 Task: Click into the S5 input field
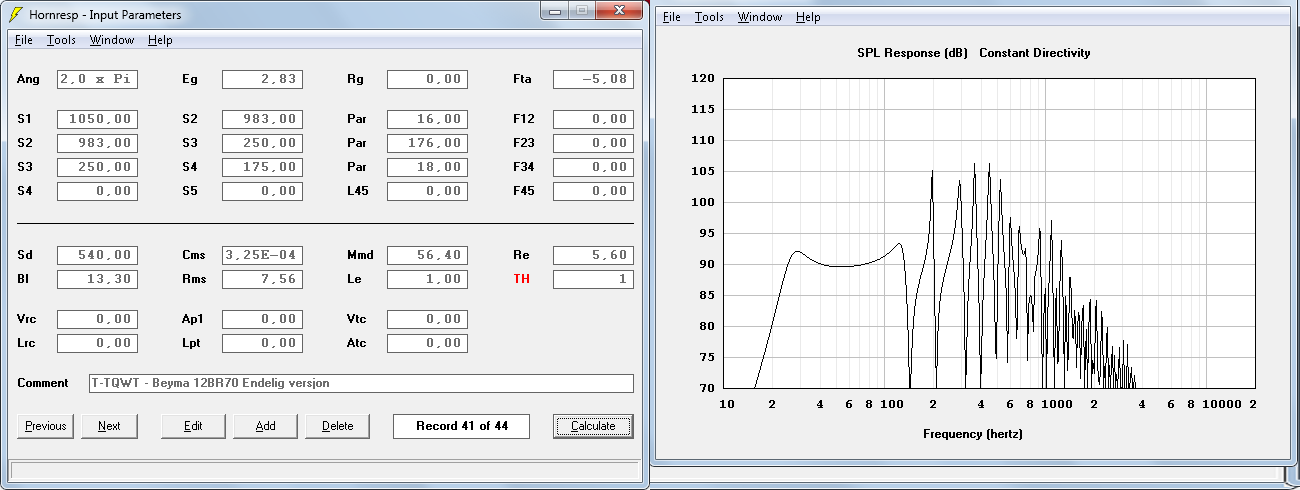coord(262,191)
